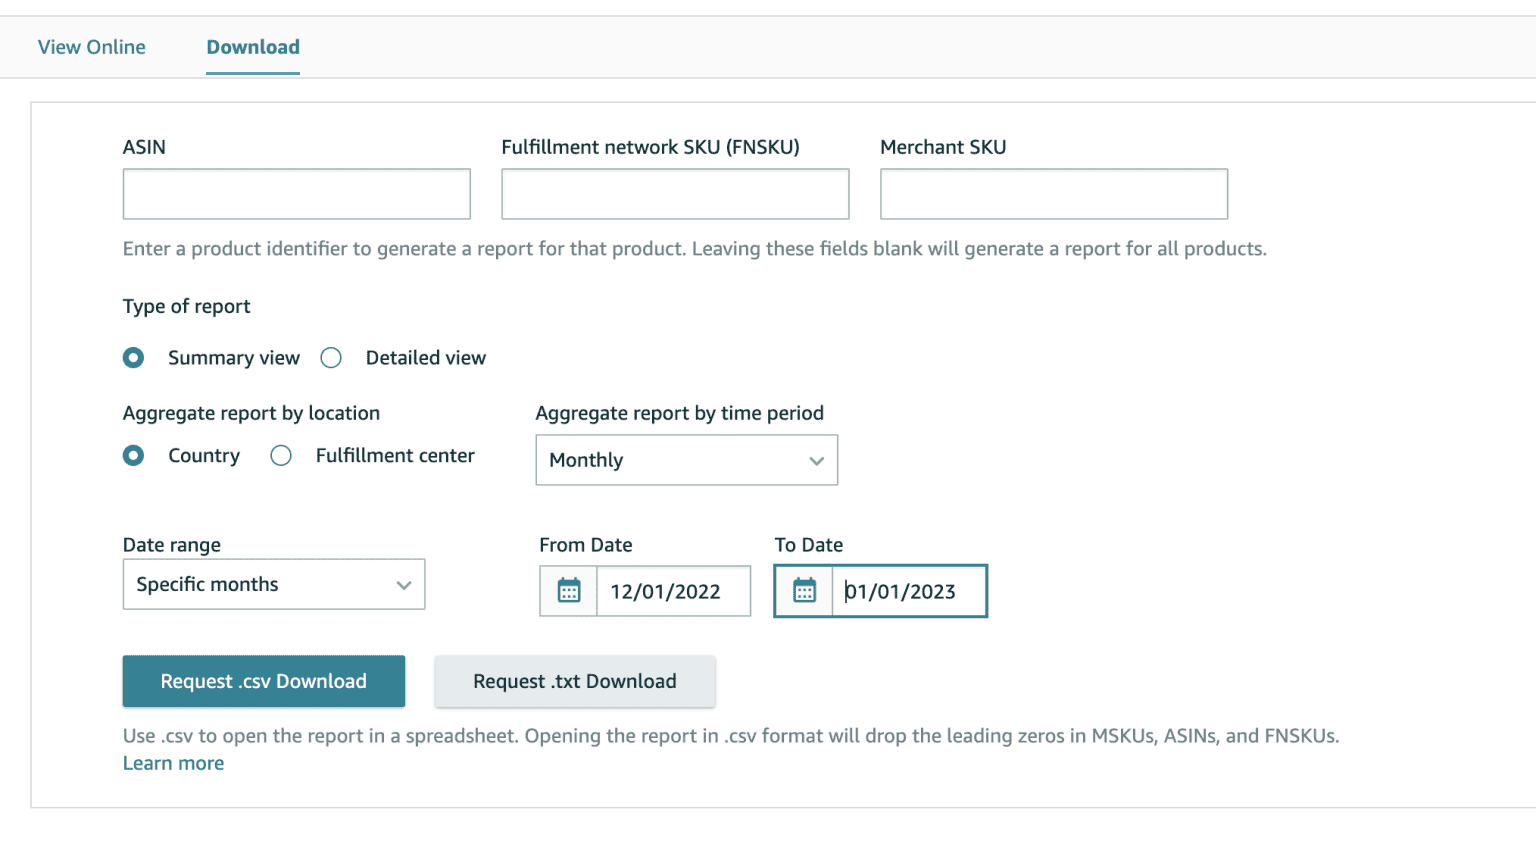Image resolution: width=1536 pixels, height=841 pixels.
Task: Open the To Date calendar picker
Action: pos(805,591)
